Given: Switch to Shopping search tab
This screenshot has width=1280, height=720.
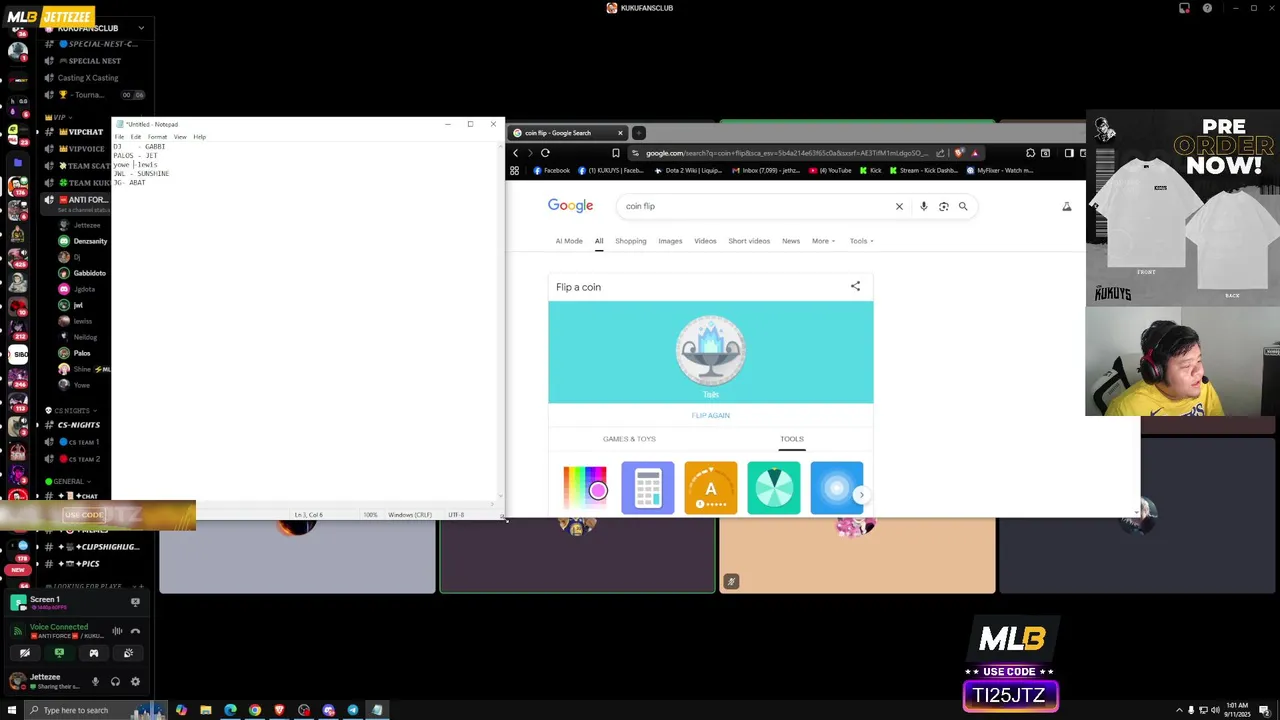Looking at the screenshot, I should pos(631,241).
